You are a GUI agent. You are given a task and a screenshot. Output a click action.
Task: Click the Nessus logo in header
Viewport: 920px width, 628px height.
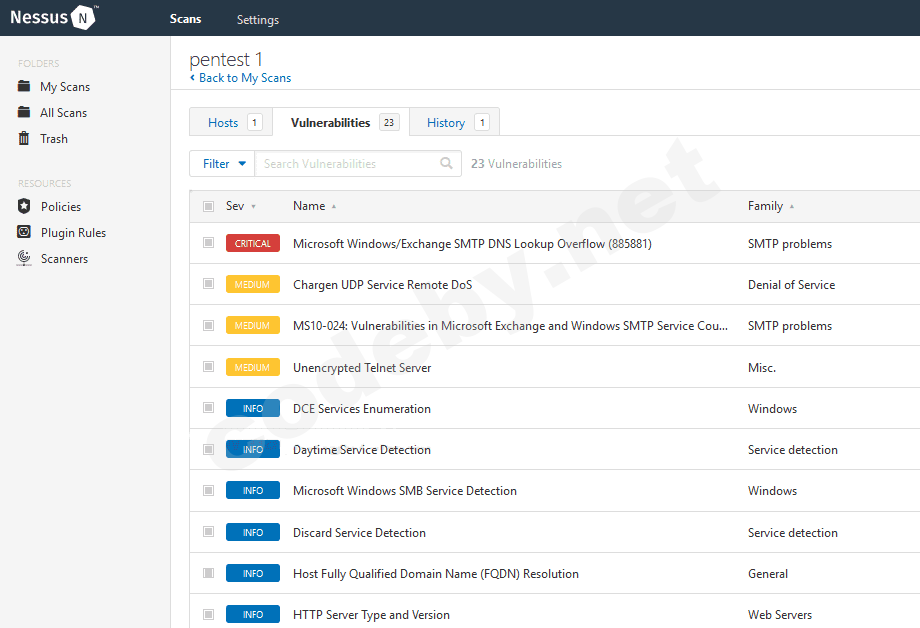click(52, 18)
